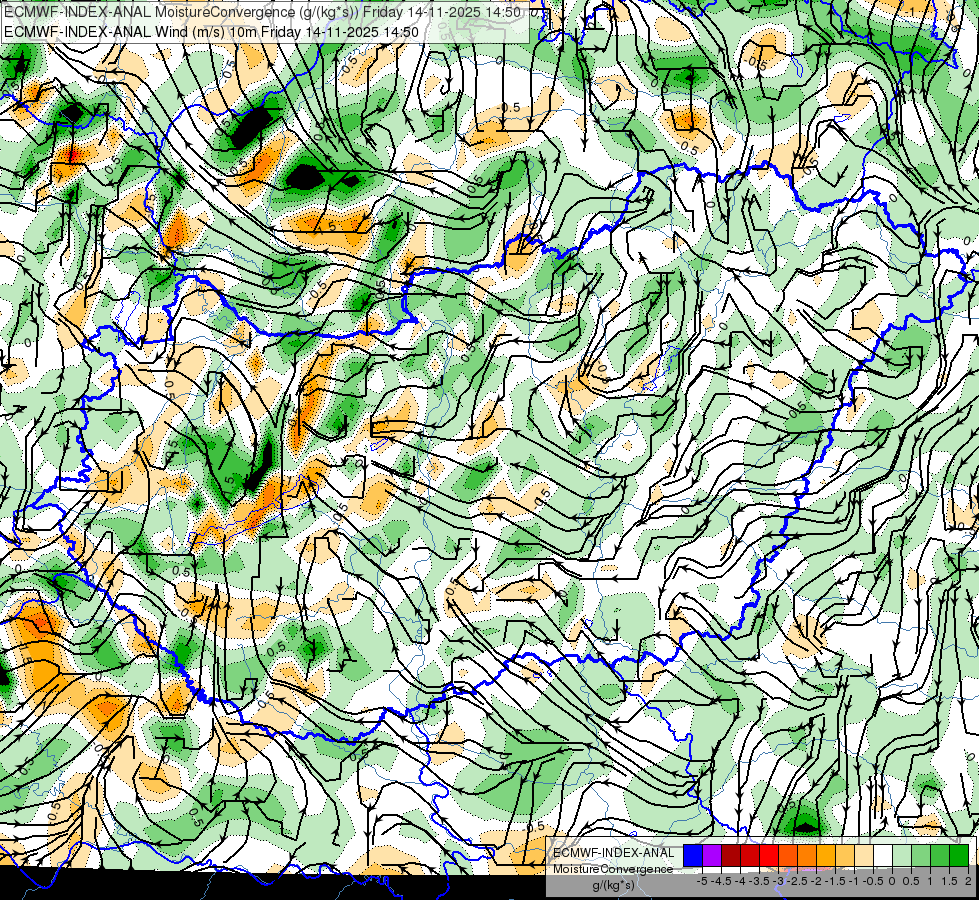Click the -5 tick value on legend scale
Viewport: 979px width, 900px height.
coord(702,881)
